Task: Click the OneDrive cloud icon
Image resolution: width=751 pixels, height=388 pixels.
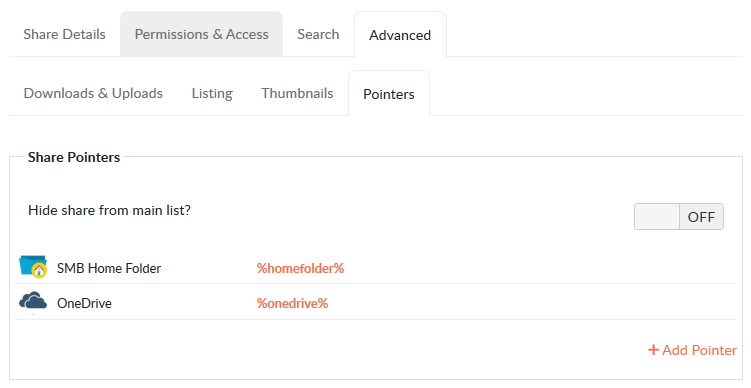Action: click(33, 301)
